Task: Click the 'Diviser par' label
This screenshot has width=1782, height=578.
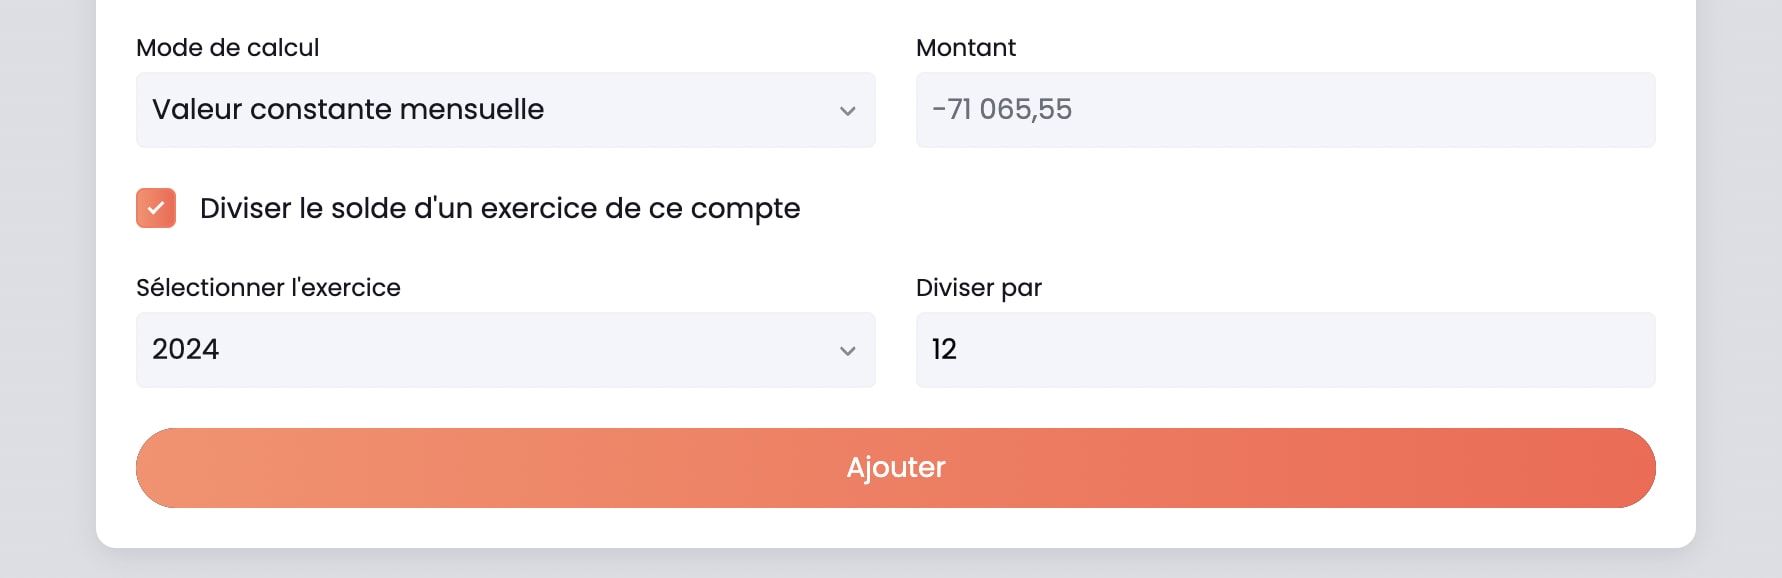Action: click(x=980, y=287)
